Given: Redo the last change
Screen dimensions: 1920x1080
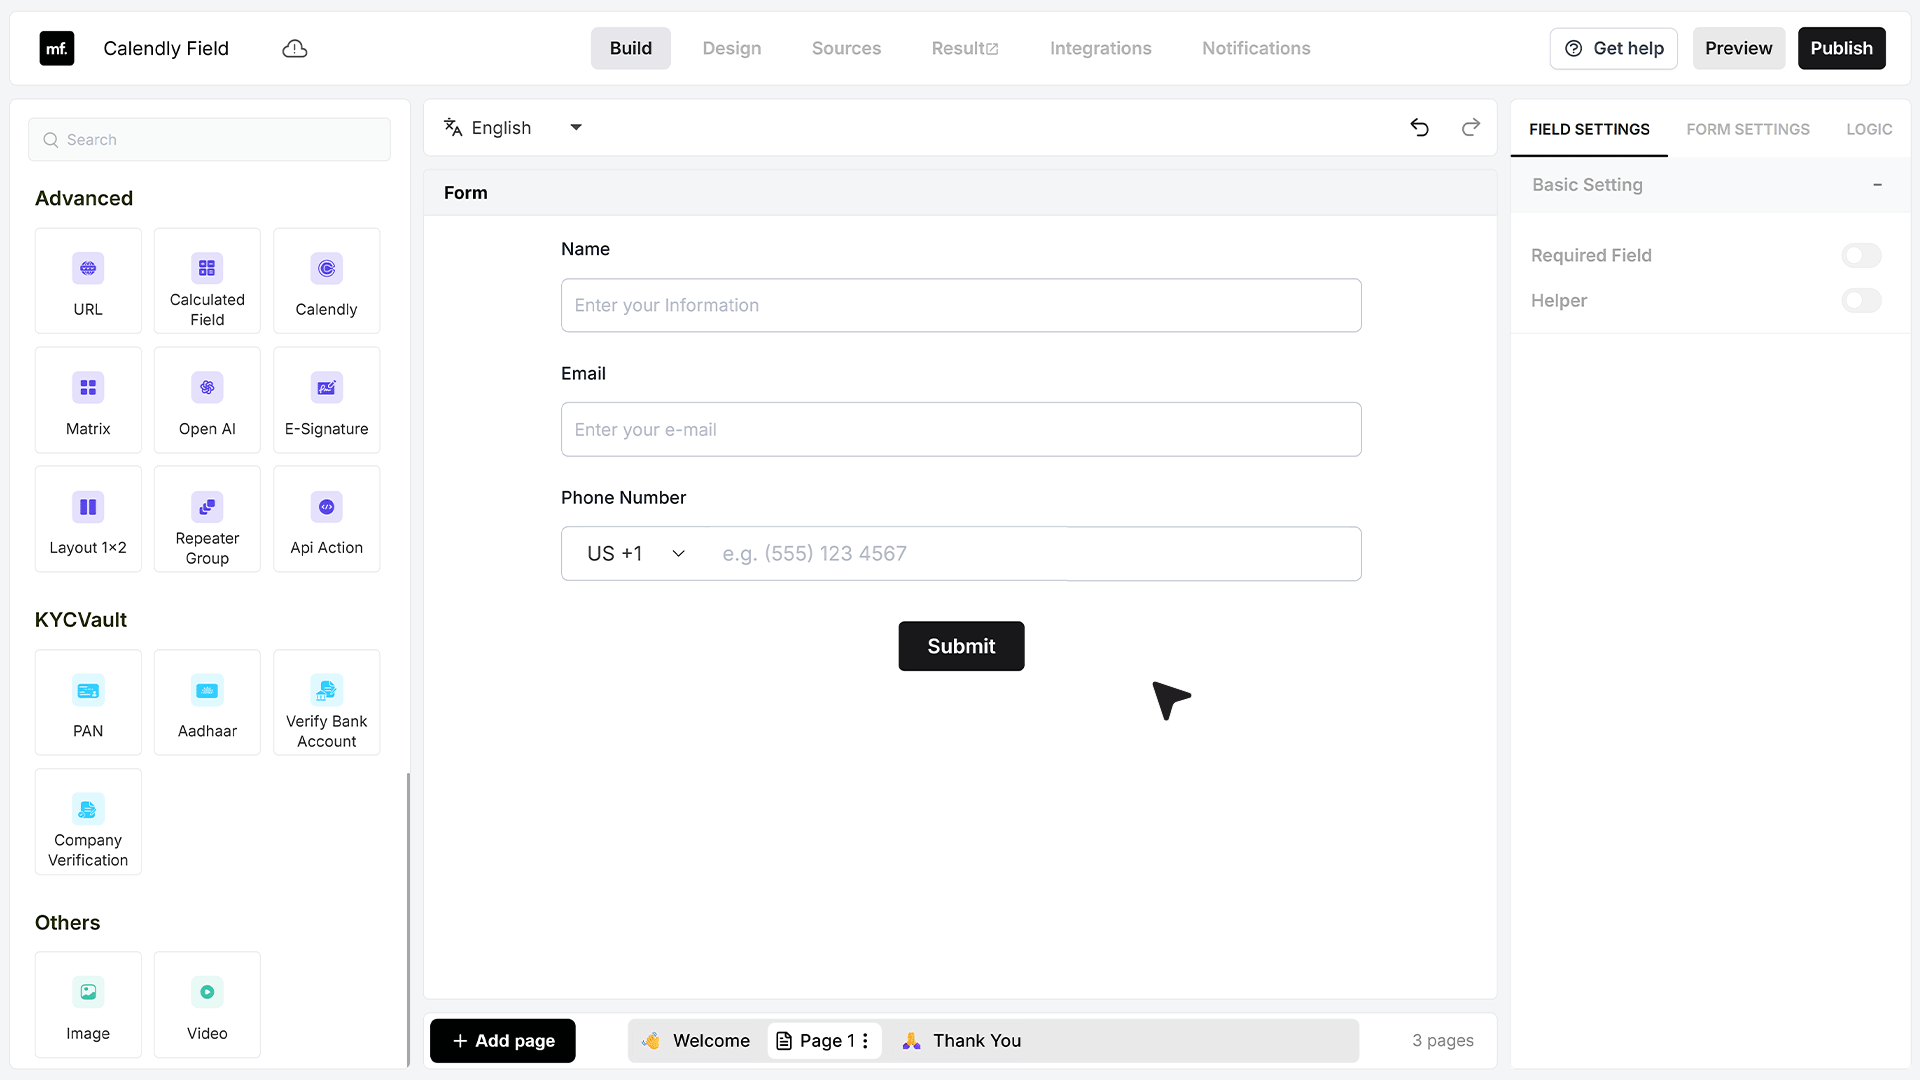Looking at the screenshot, I should [x=1471, y=127].
